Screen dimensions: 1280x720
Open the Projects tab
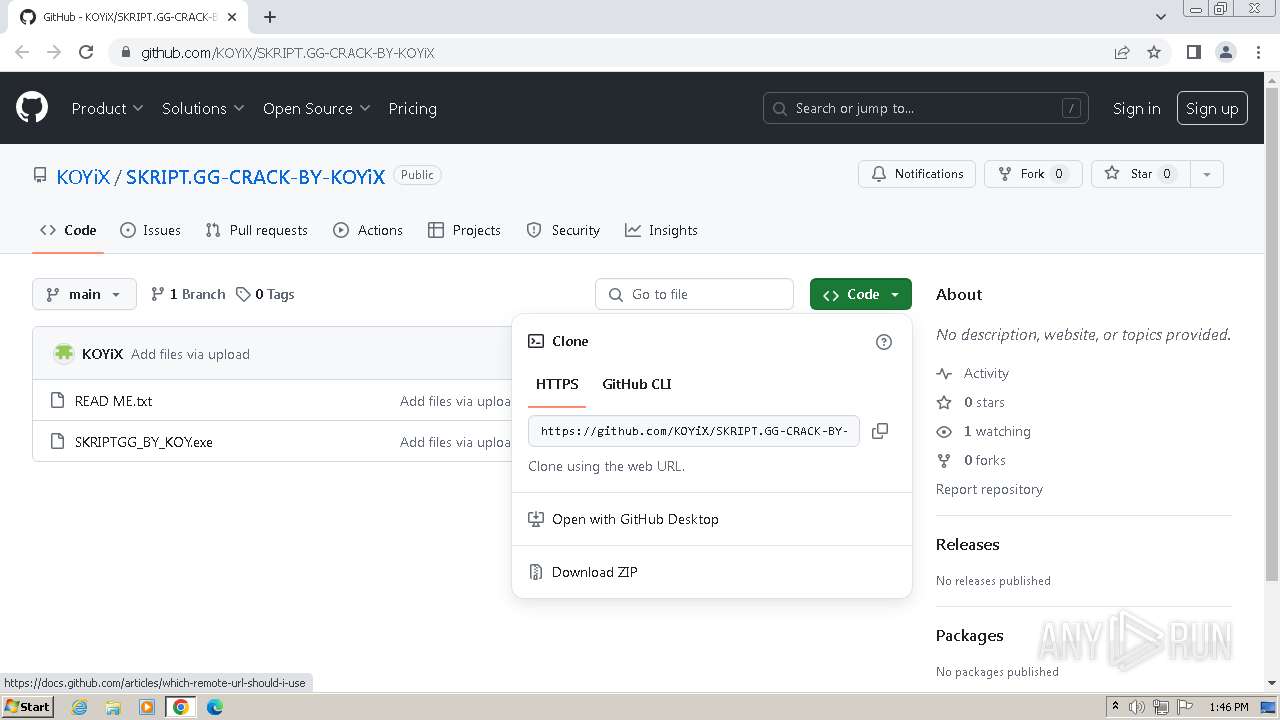pyautogui.click(x=464, y=230)
